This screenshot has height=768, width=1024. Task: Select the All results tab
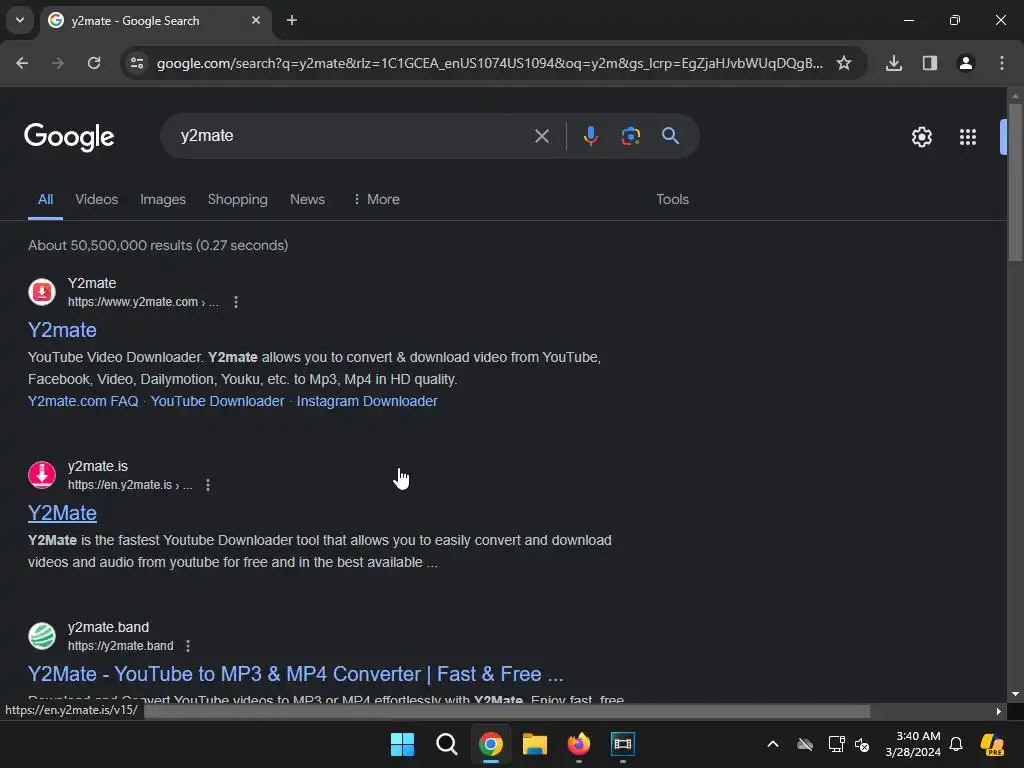click(x=45, y=200)
